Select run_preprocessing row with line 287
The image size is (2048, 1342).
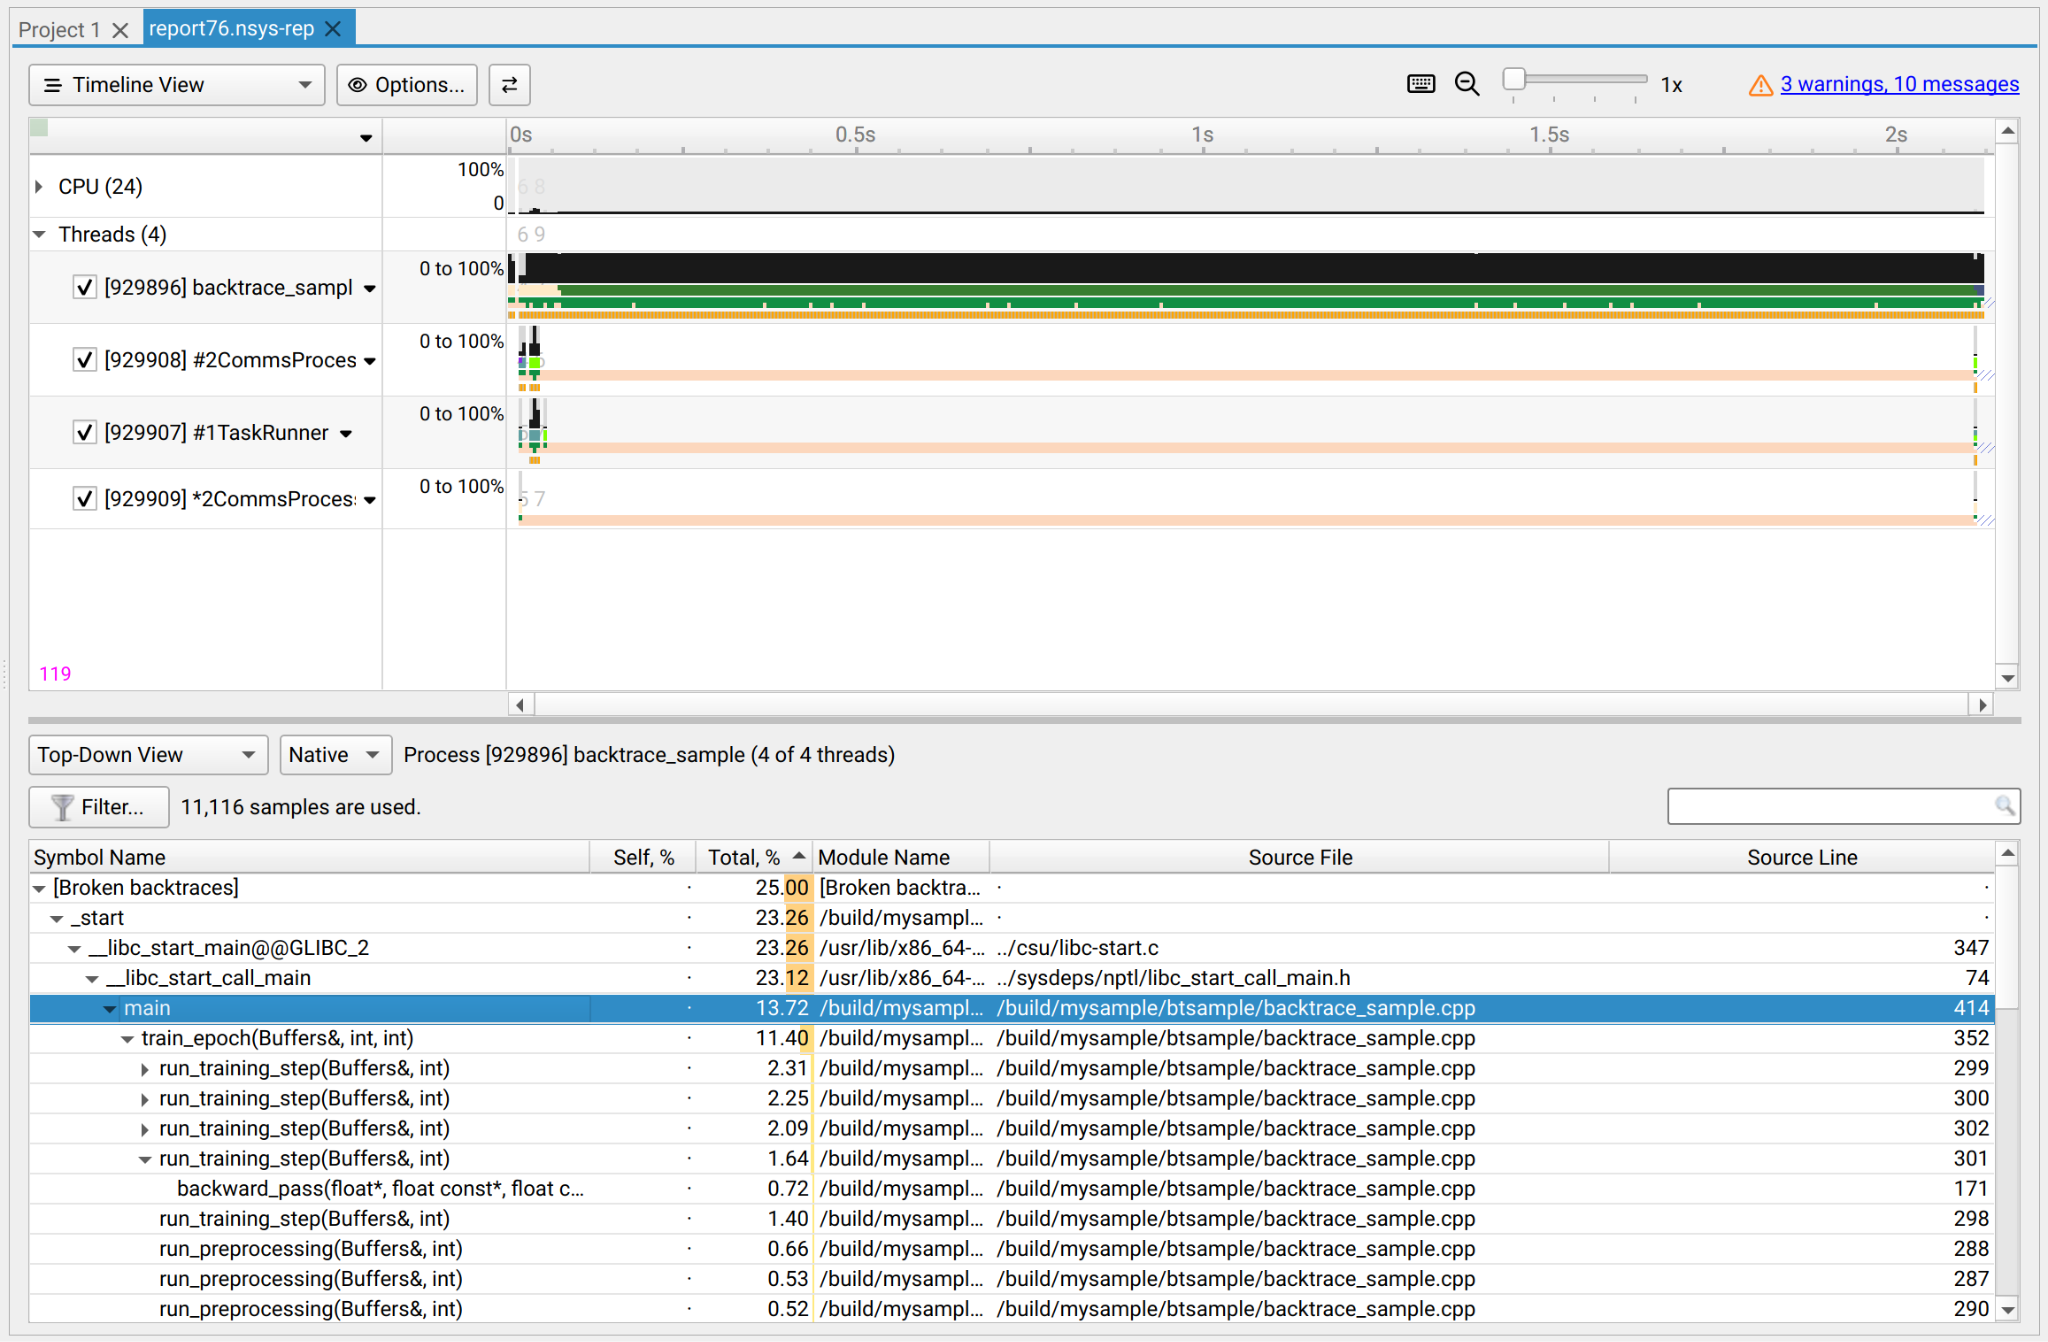1012,1279
